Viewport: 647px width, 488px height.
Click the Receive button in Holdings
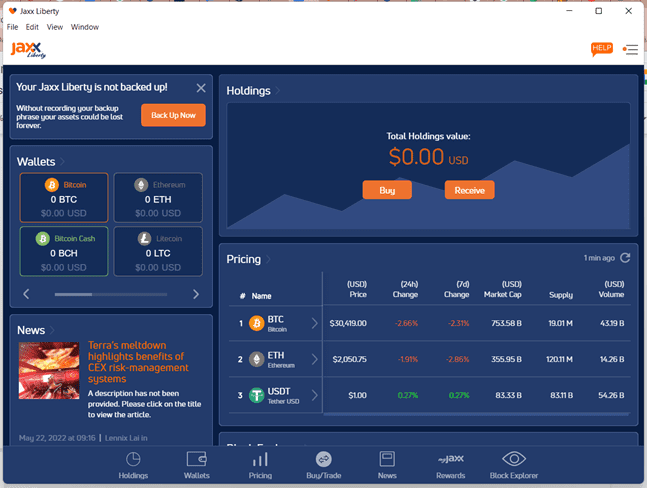(470, 190)
